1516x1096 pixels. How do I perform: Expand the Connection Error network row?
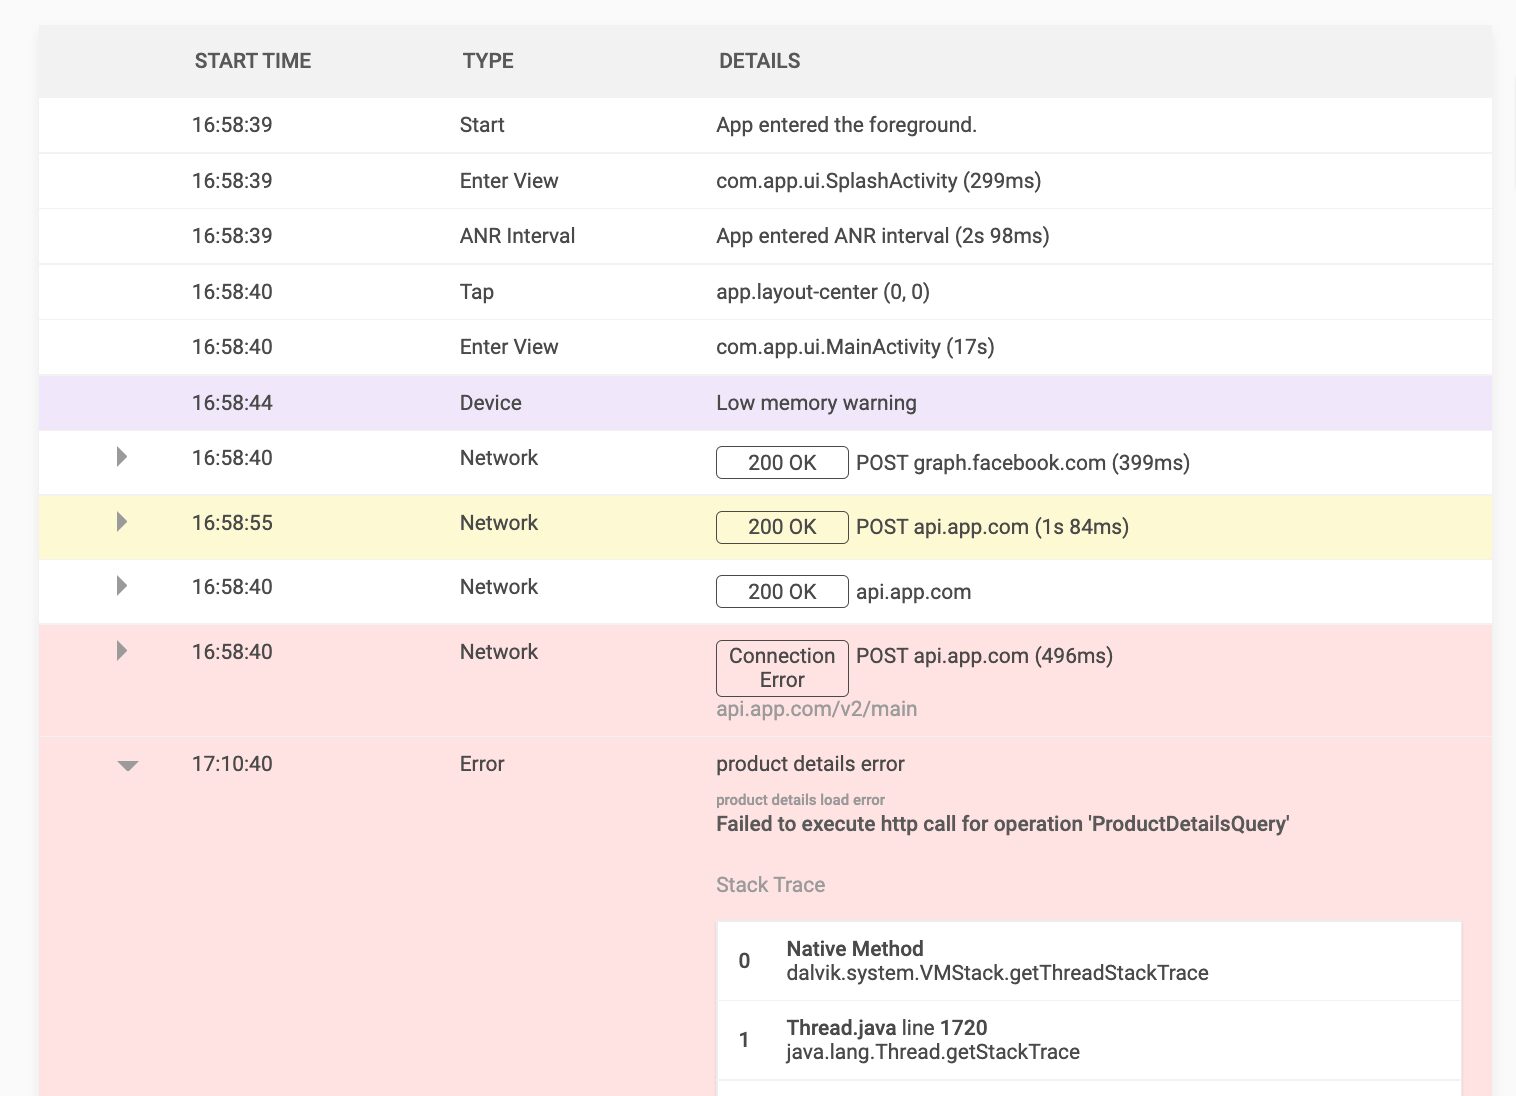(122, 651)
